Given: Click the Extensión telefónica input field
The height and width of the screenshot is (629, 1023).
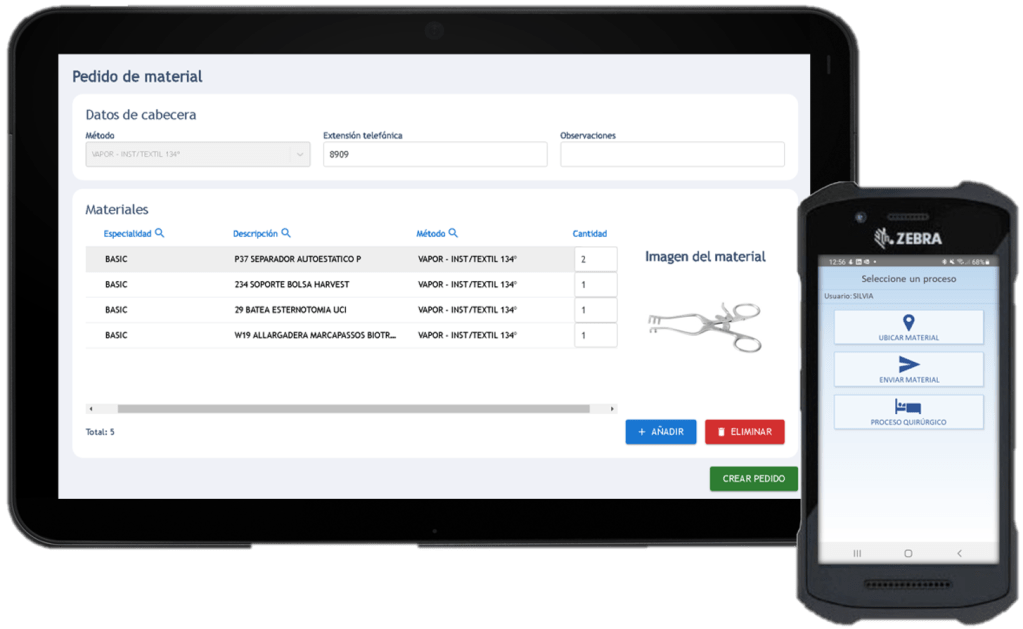Looking at the screenshot, I should (x=435, y=154).
